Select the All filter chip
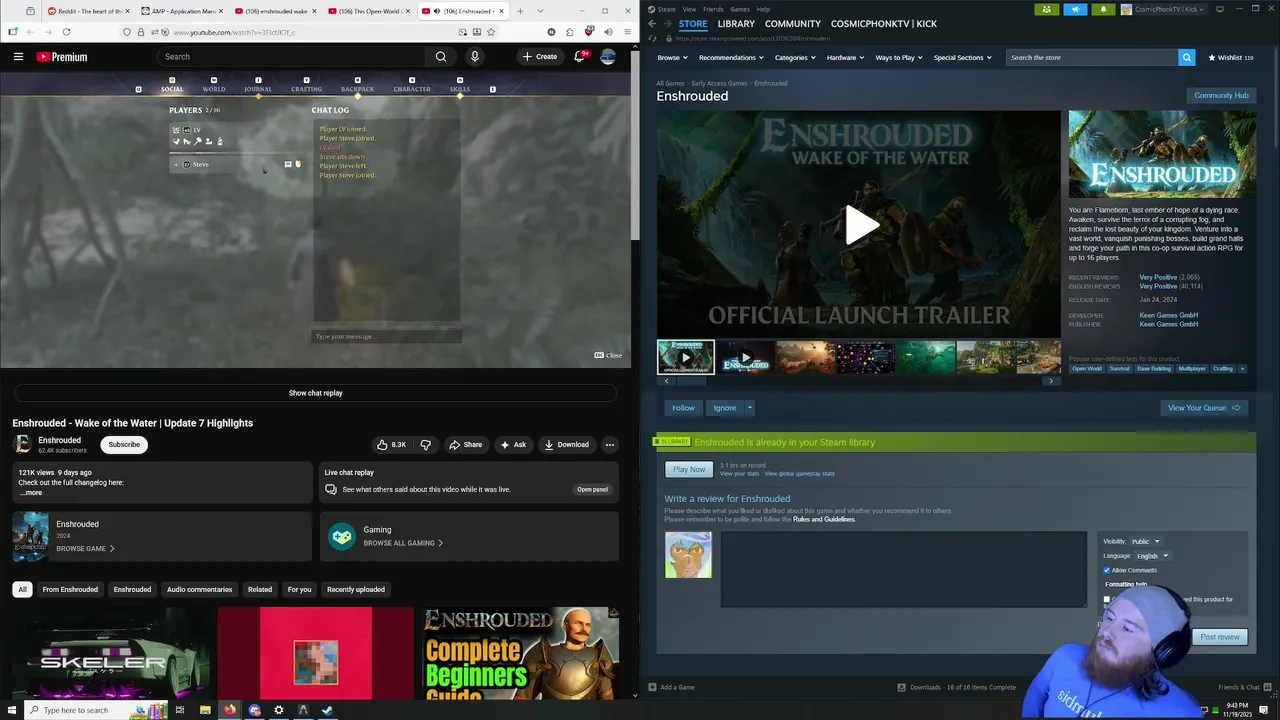Image resolution: width=1280 pixels, height=720 pixels. pos(22,589)
